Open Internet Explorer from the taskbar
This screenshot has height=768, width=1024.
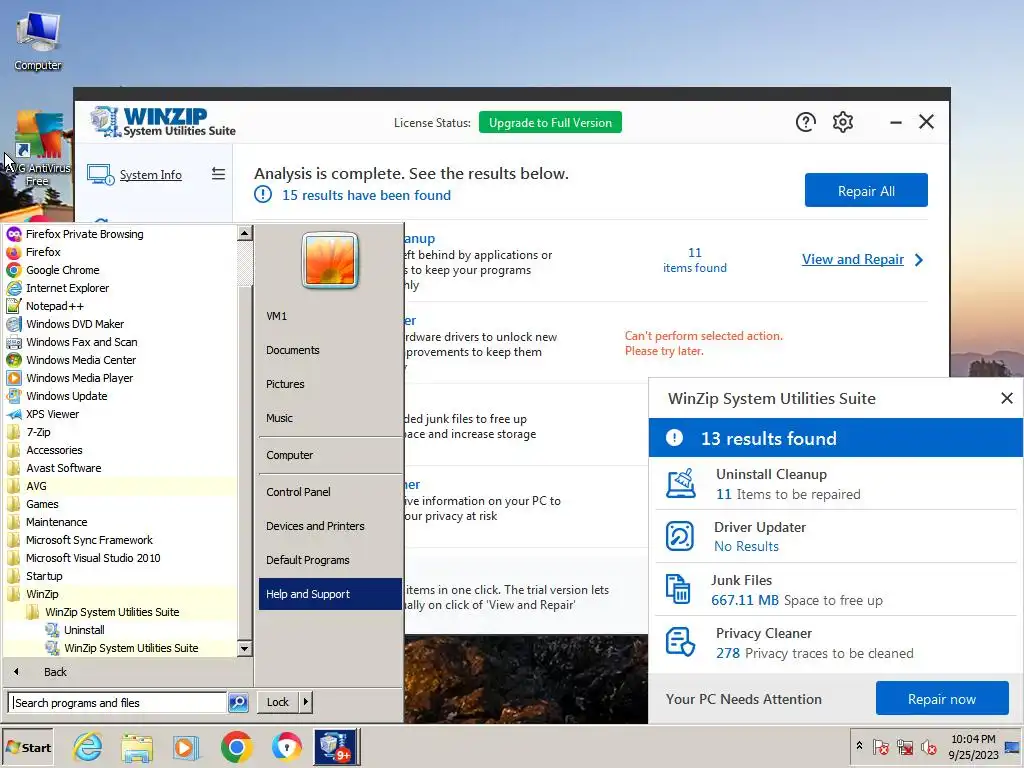pos(88,747)
